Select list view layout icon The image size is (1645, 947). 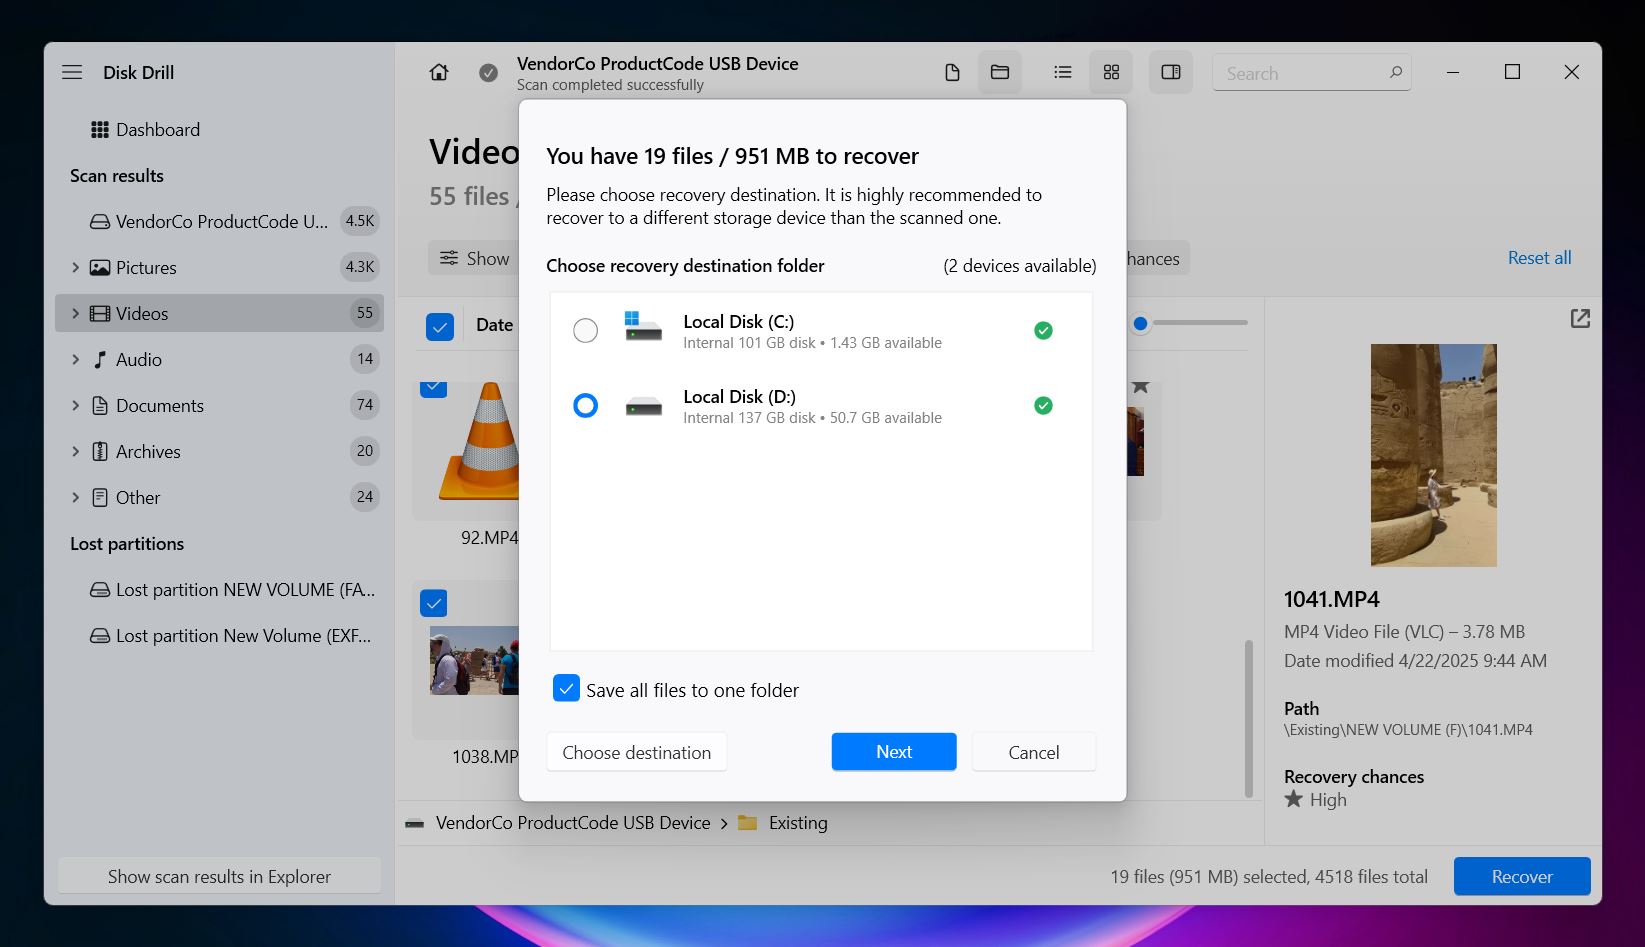coord(1063,72)
